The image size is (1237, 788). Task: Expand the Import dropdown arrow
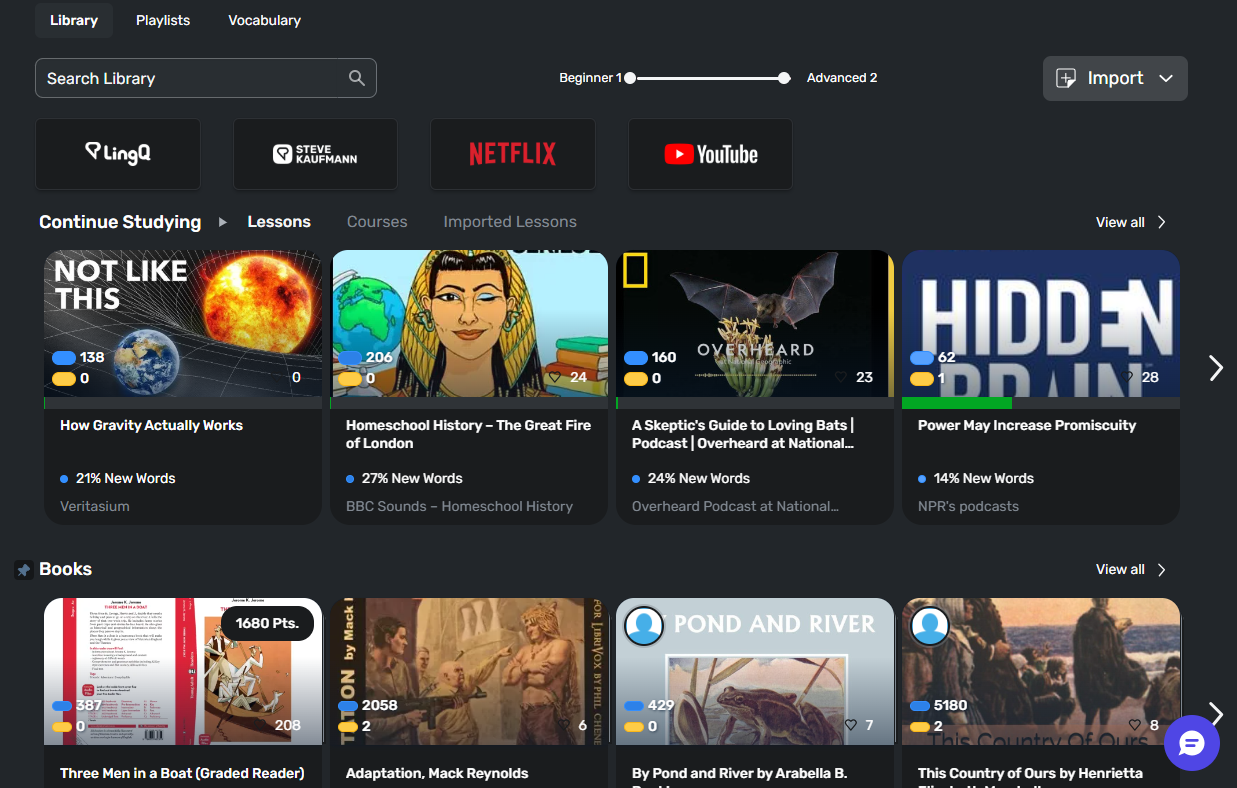1166,78
